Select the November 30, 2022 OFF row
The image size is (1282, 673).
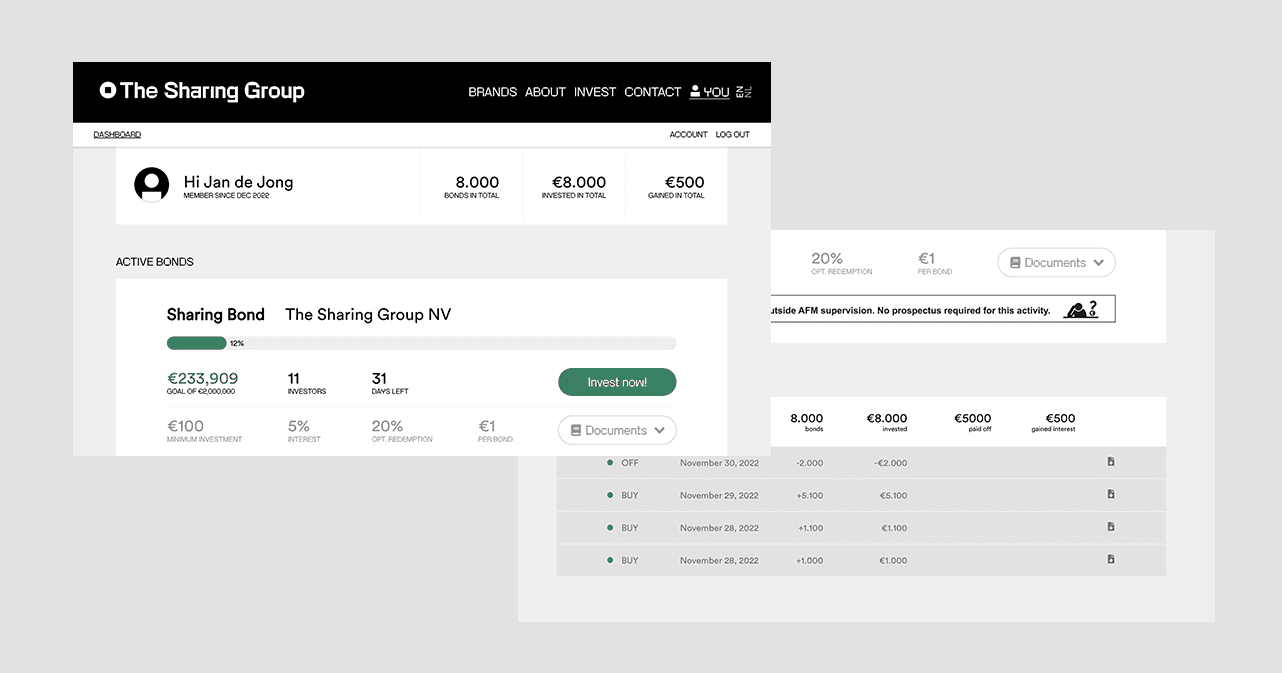[x=861, y=463]
